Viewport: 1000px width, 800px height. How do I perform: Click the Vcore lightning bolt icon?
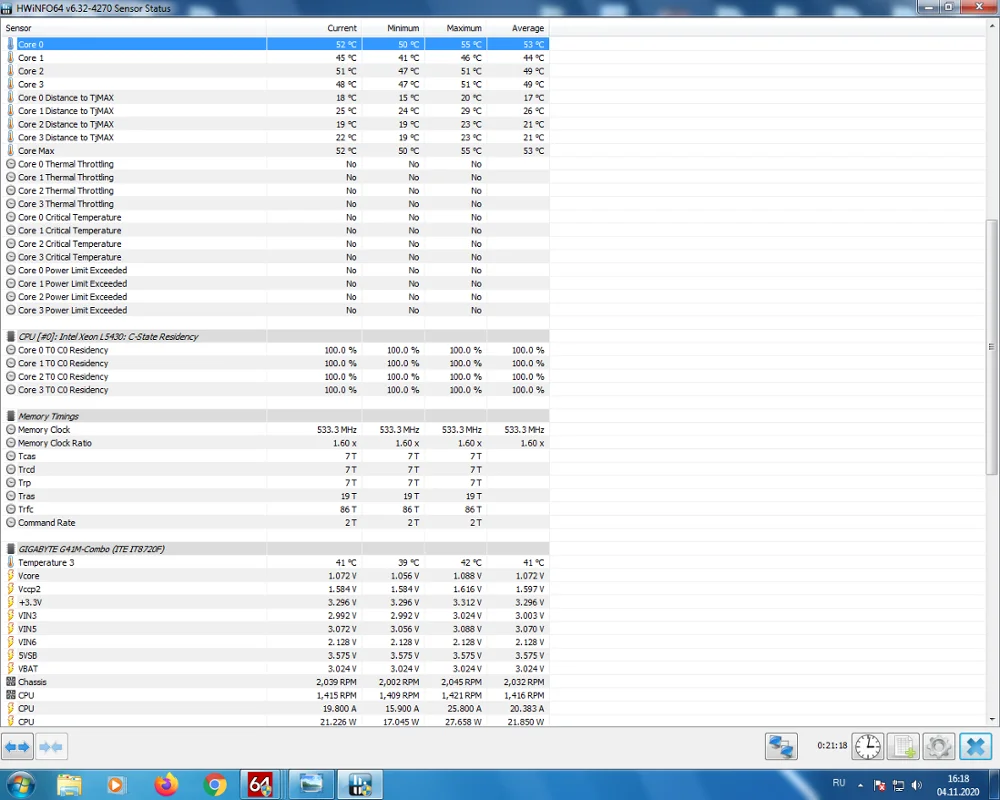tap(10, 575)
